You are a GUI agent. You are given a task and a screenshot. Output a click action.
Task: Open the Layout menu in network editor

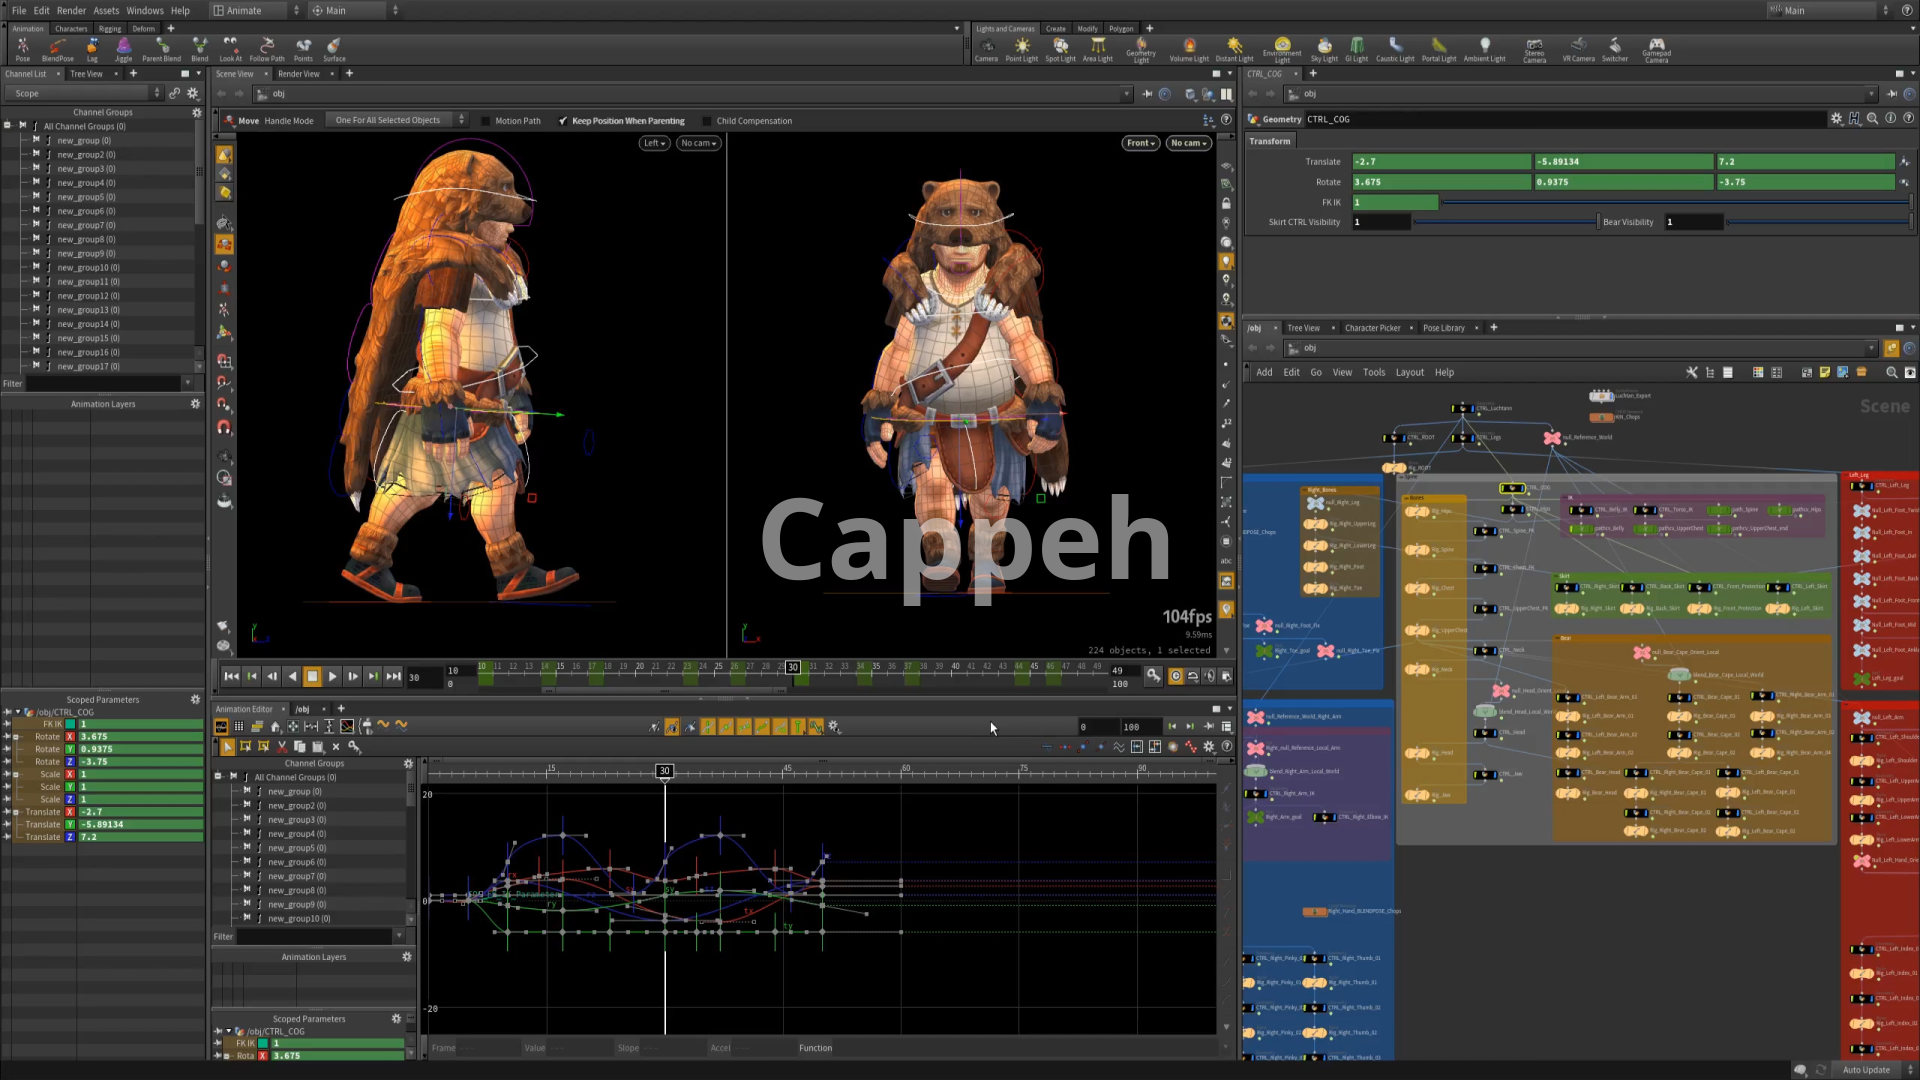[1409, 372]
